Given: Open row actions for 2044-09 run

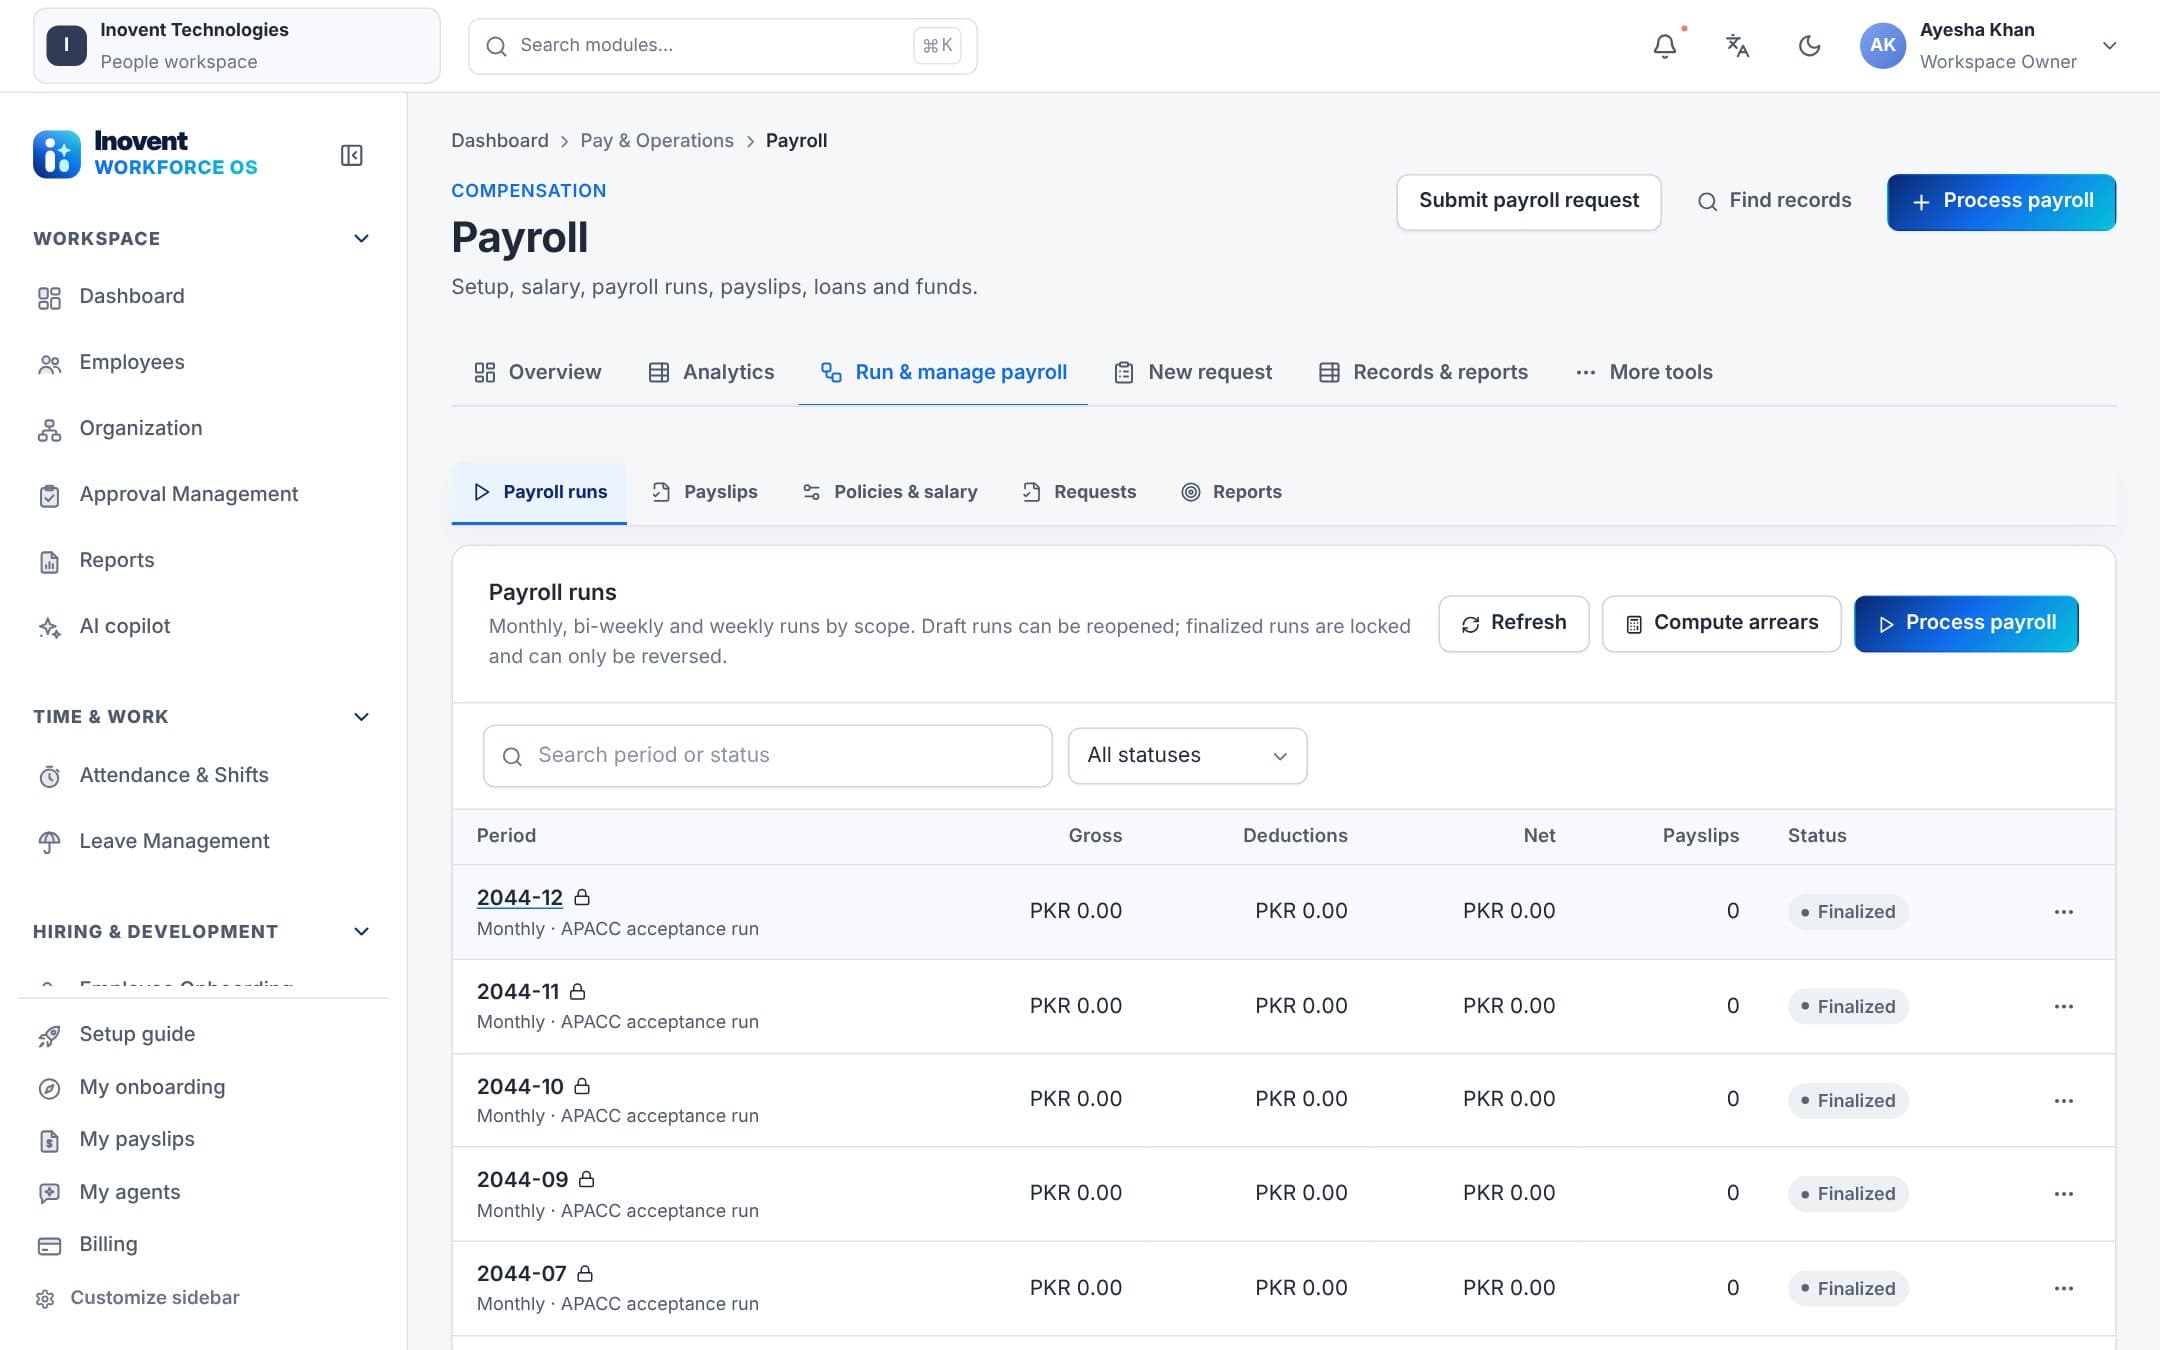Looking at the screenshot, I should click(2063, 1194).
